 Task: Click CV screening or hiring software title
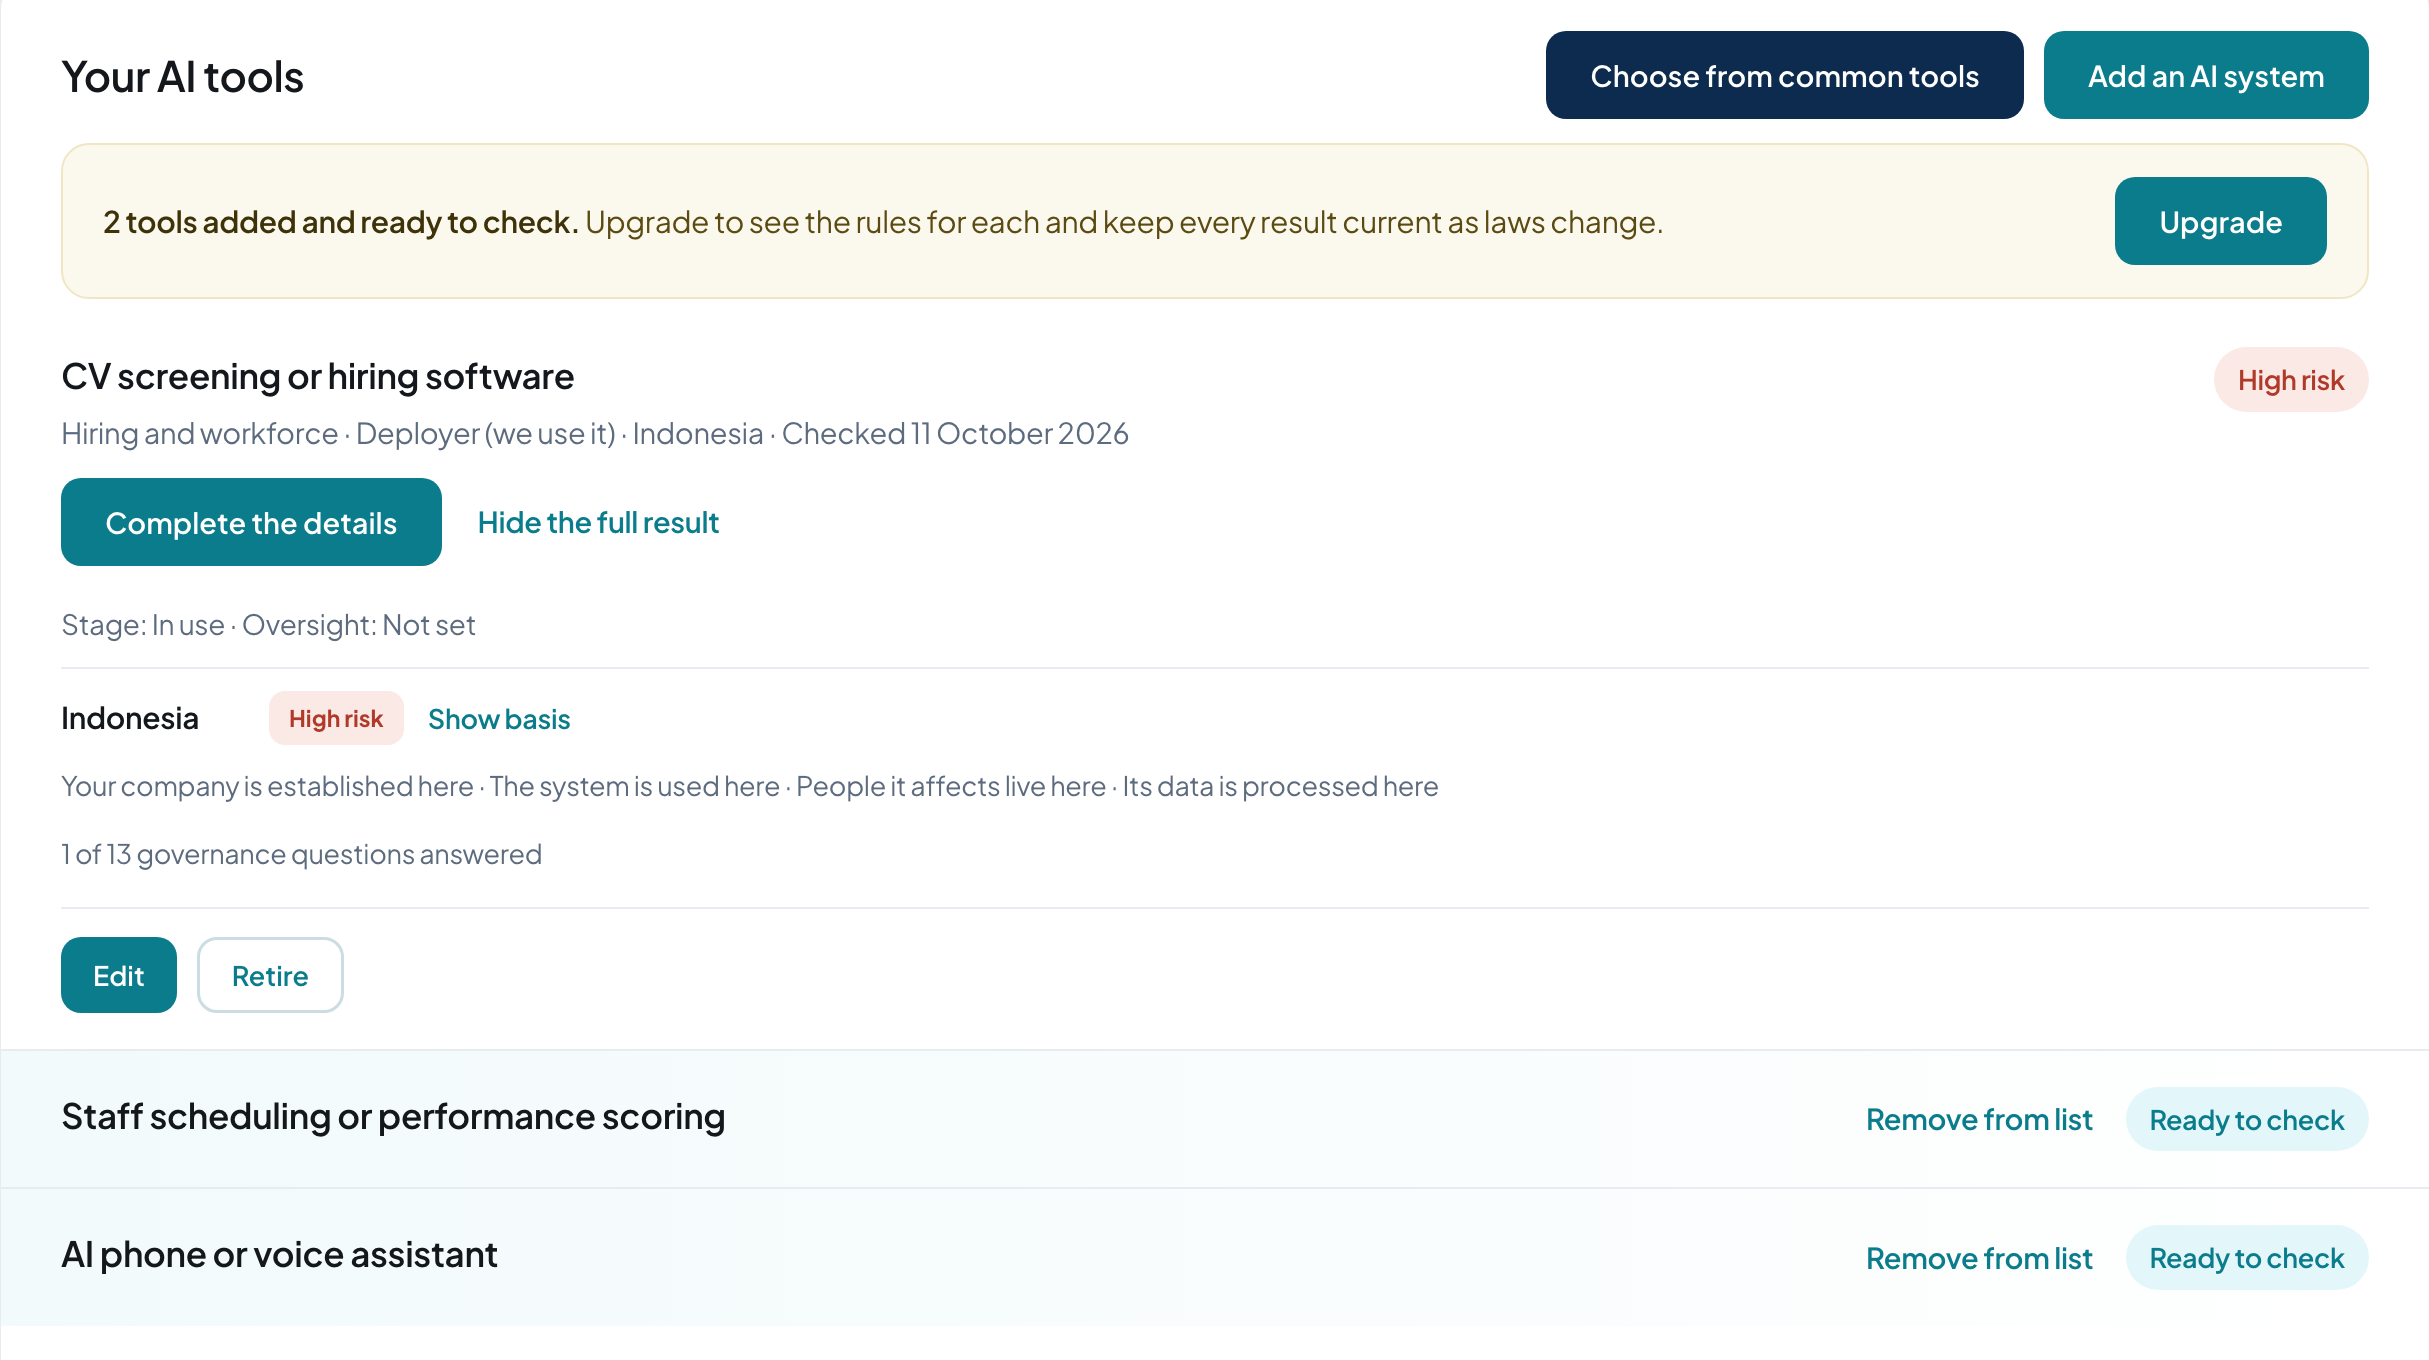point(318,377)
